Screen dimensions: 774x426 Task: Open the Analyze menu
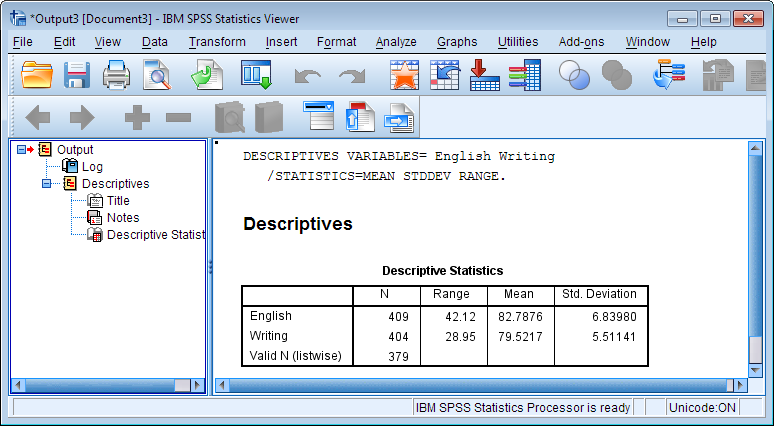coord(396,42)
